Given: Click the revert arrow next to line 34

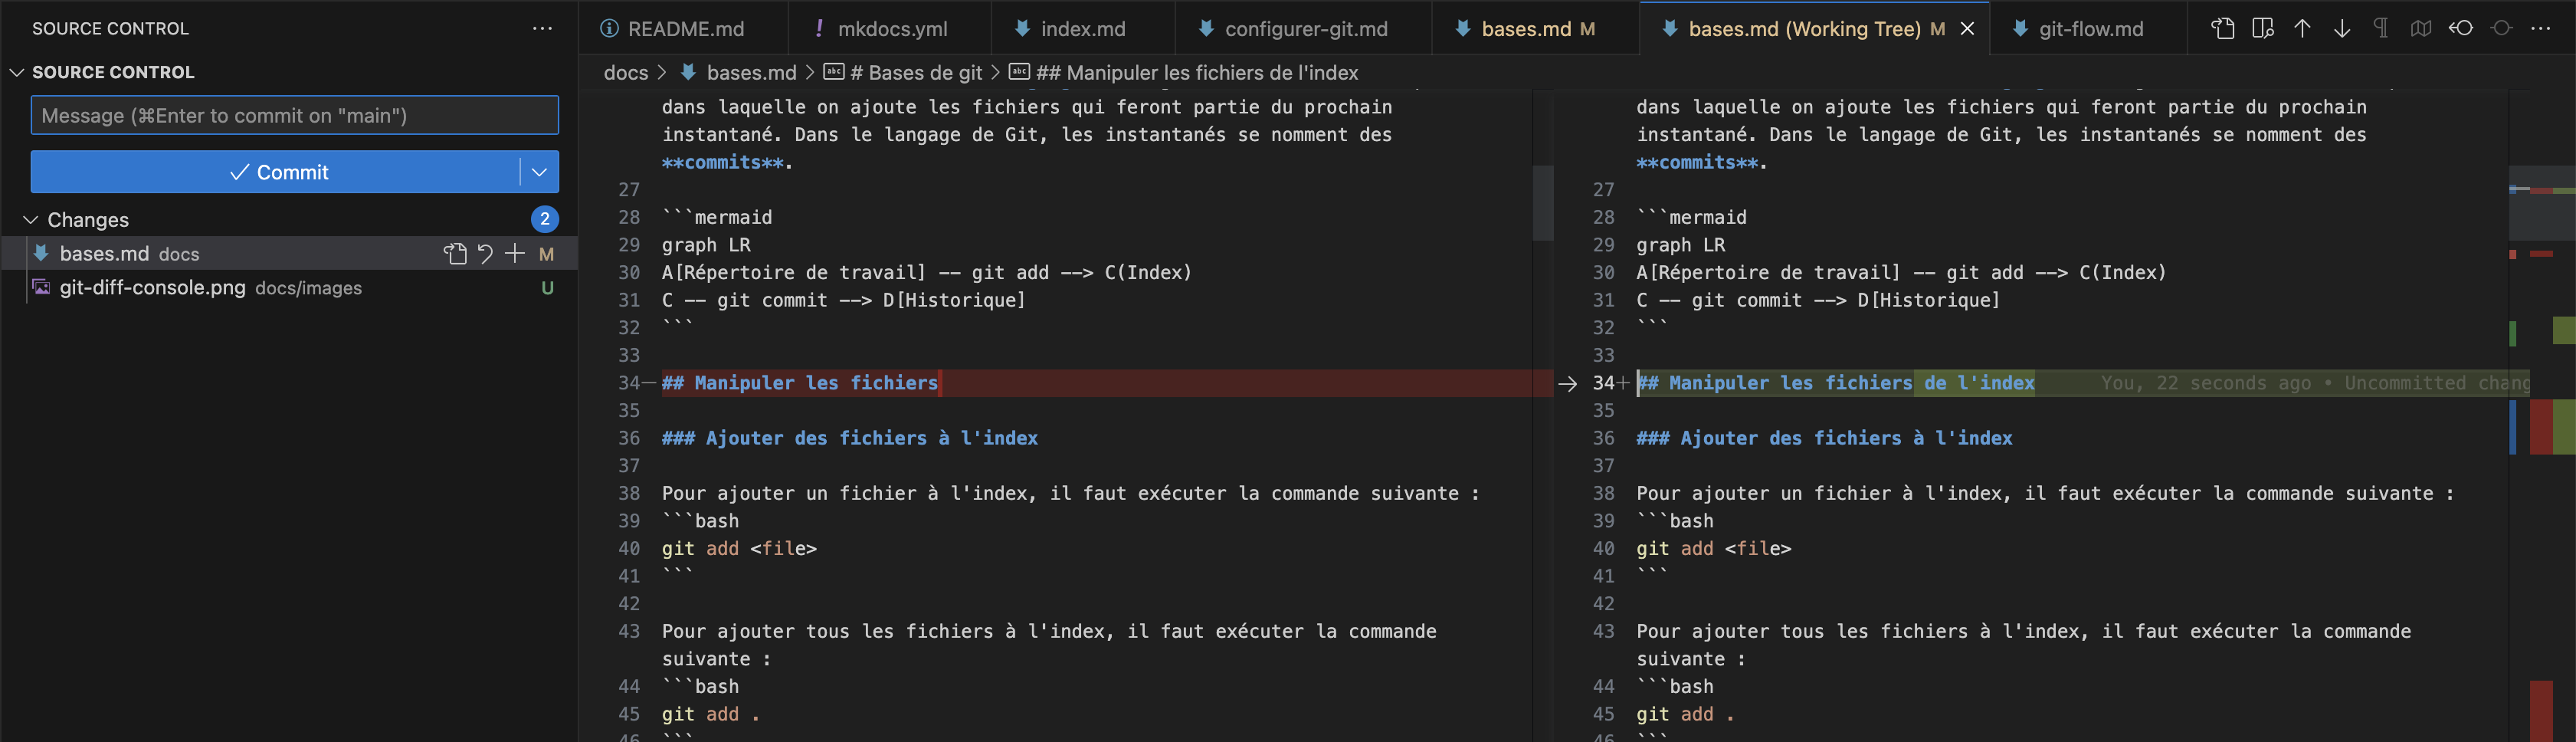Looking at the screenshot, I should click(x=1567, y=384).
